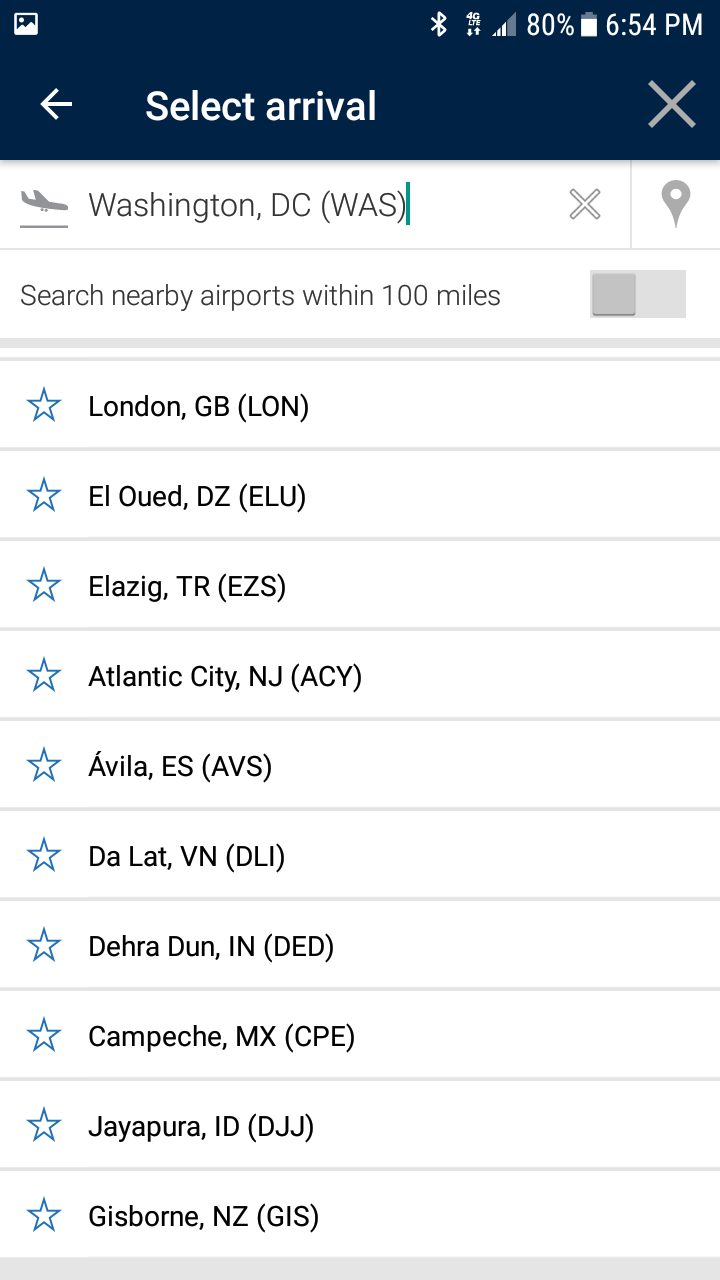Choose Campeche, MX (CPE) destination
Viewport: 720px width, 1280px height.
[x=360, y=1036]
